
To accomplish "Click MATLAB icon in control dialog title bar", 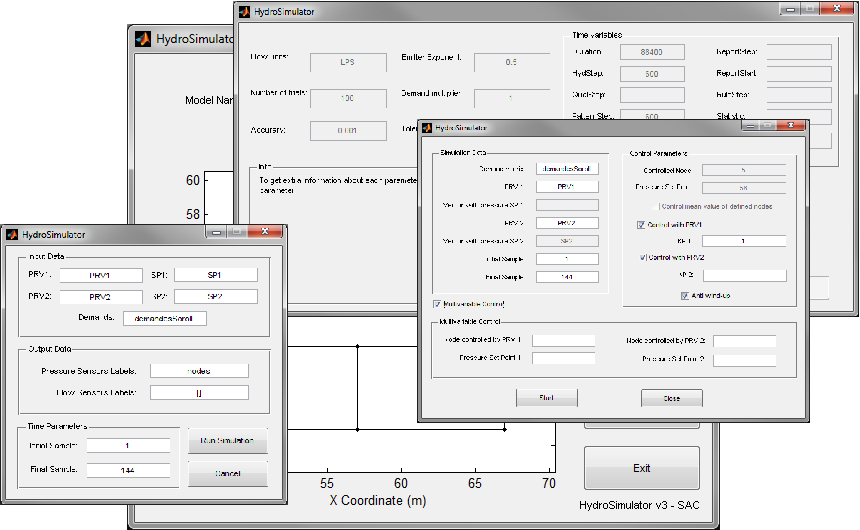I will (x=429, y=128).
